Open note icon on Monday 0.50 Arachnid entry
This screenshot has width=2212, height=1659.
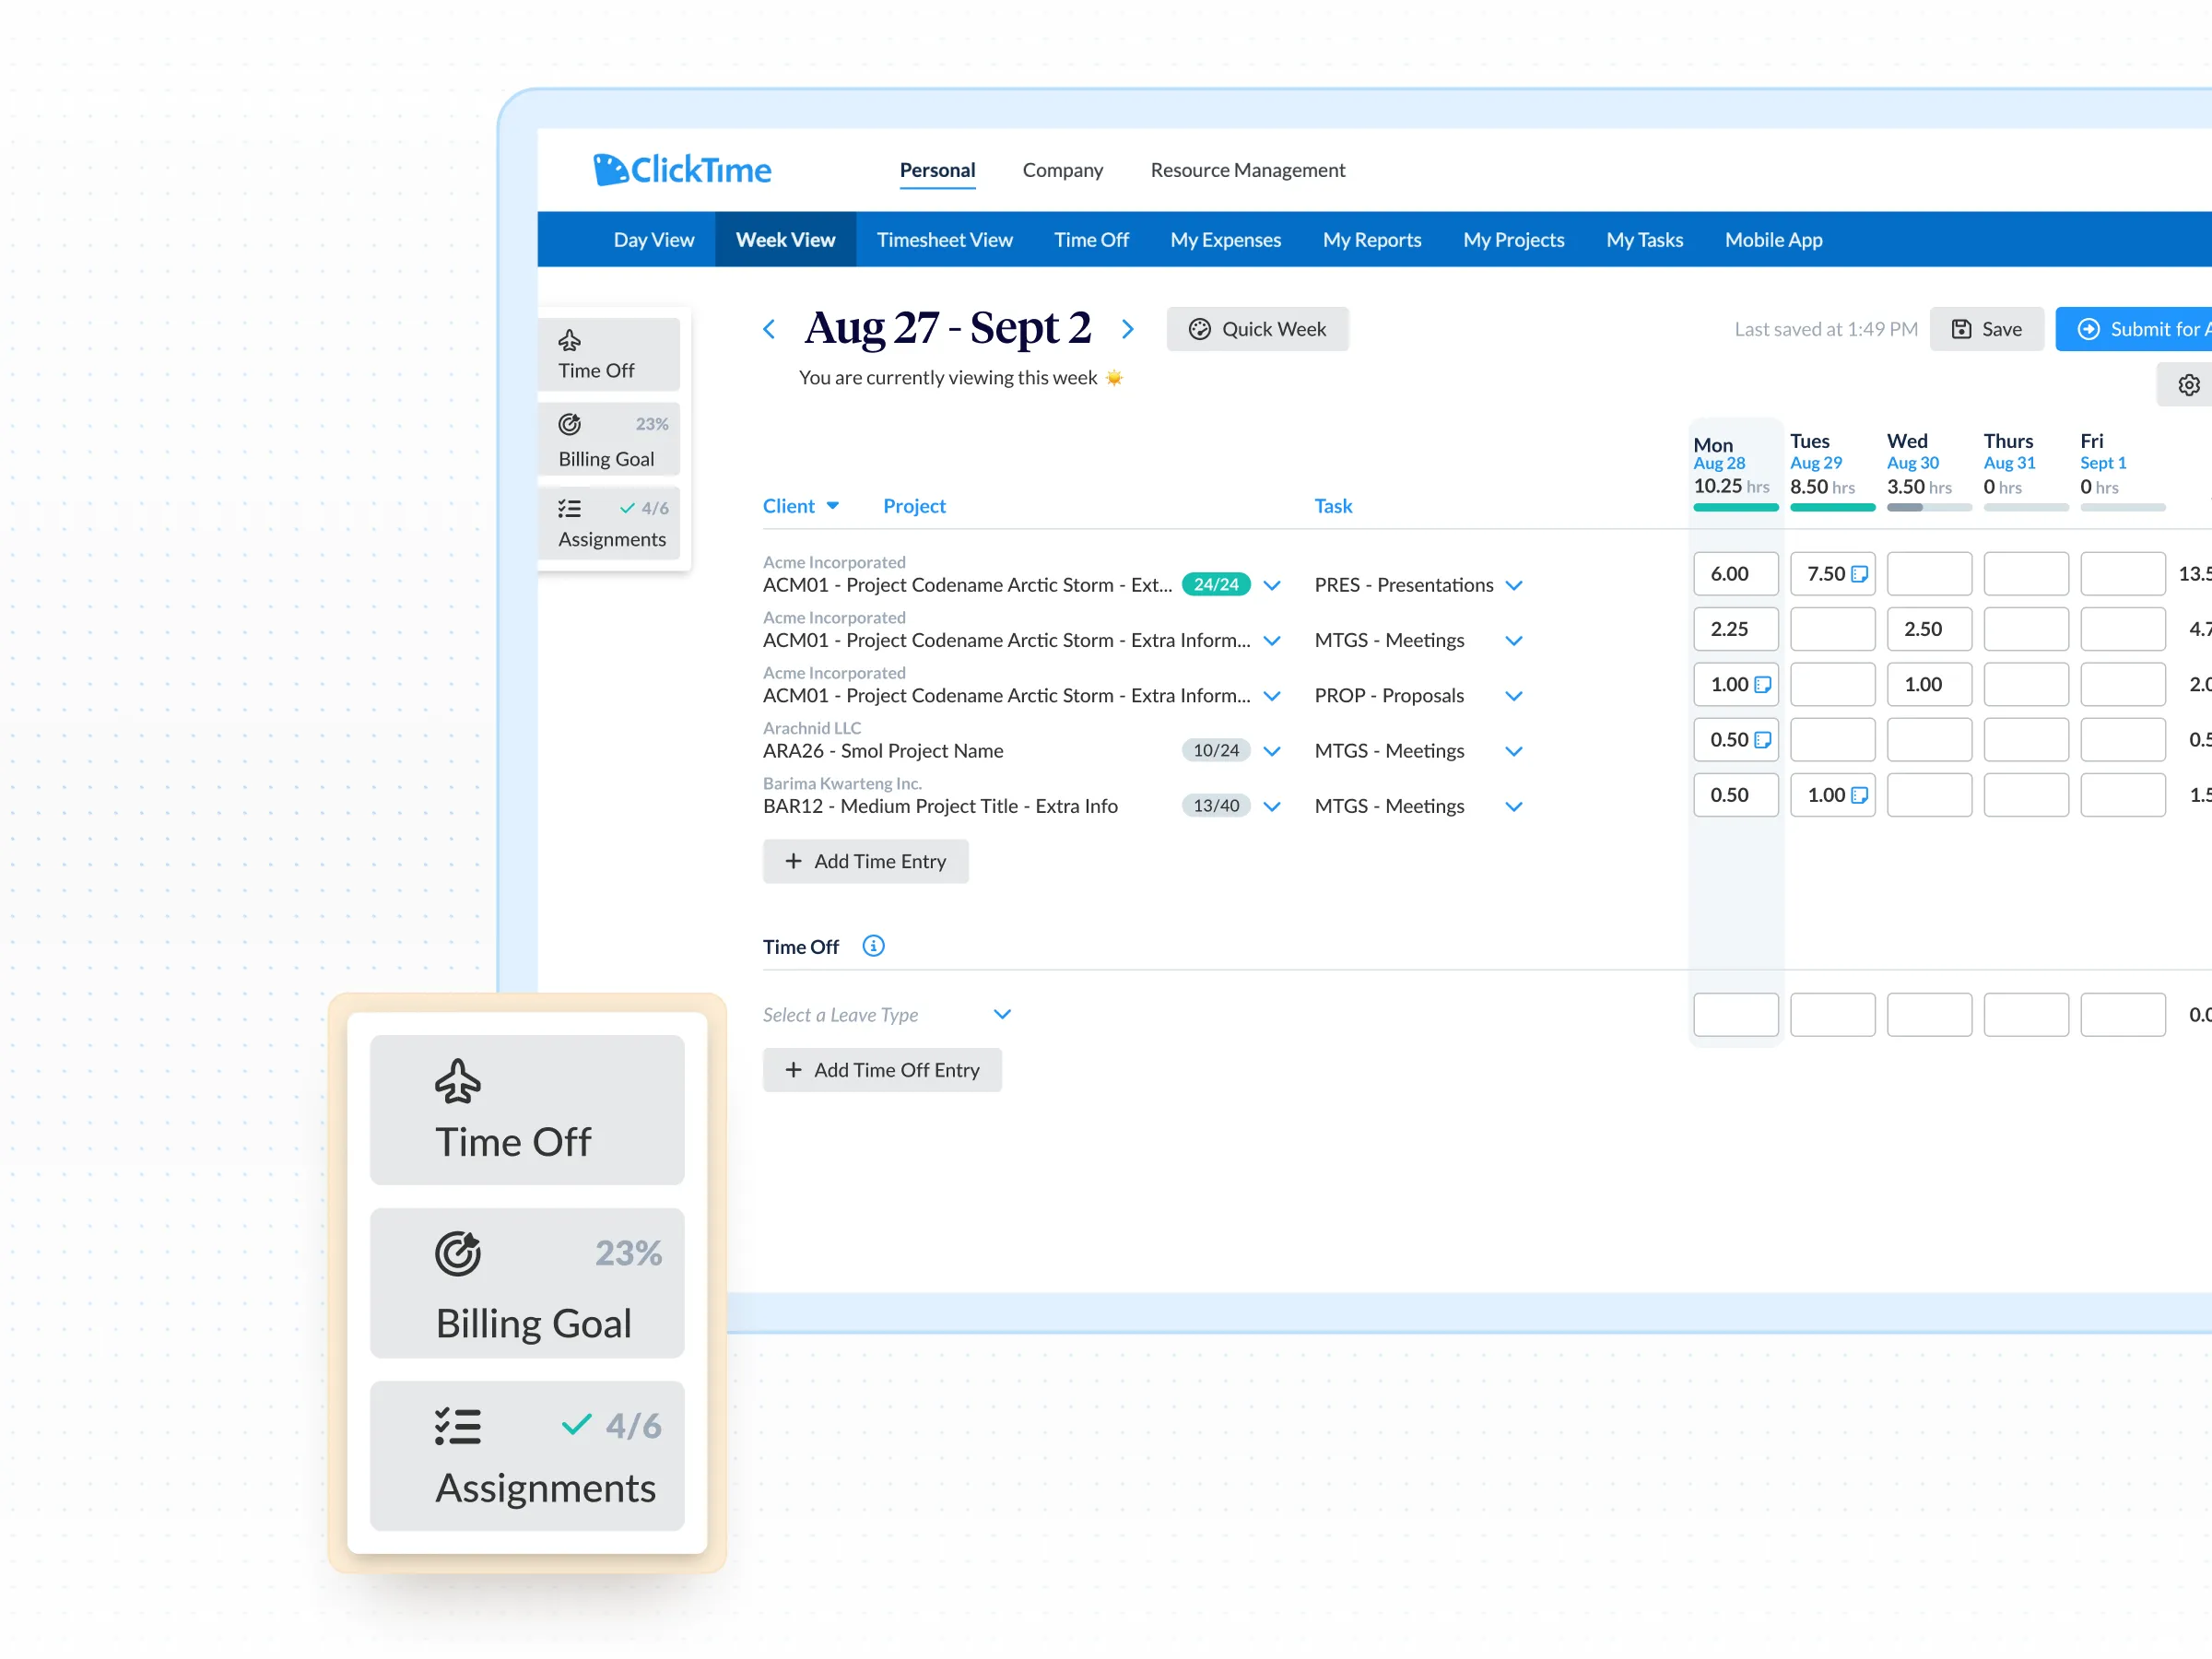tap(1762, 740)
